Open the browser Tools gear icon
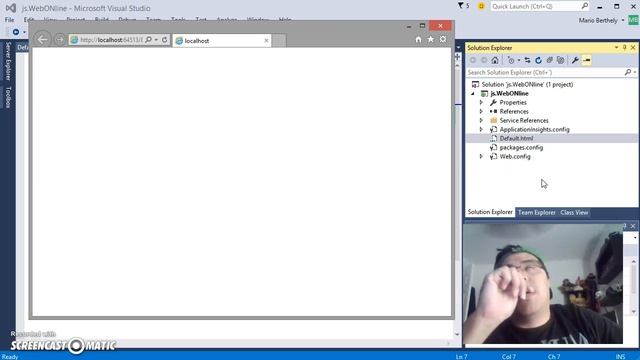Viewport: 640px width, 360px height. pyautogui.click(x=443, y=40)
